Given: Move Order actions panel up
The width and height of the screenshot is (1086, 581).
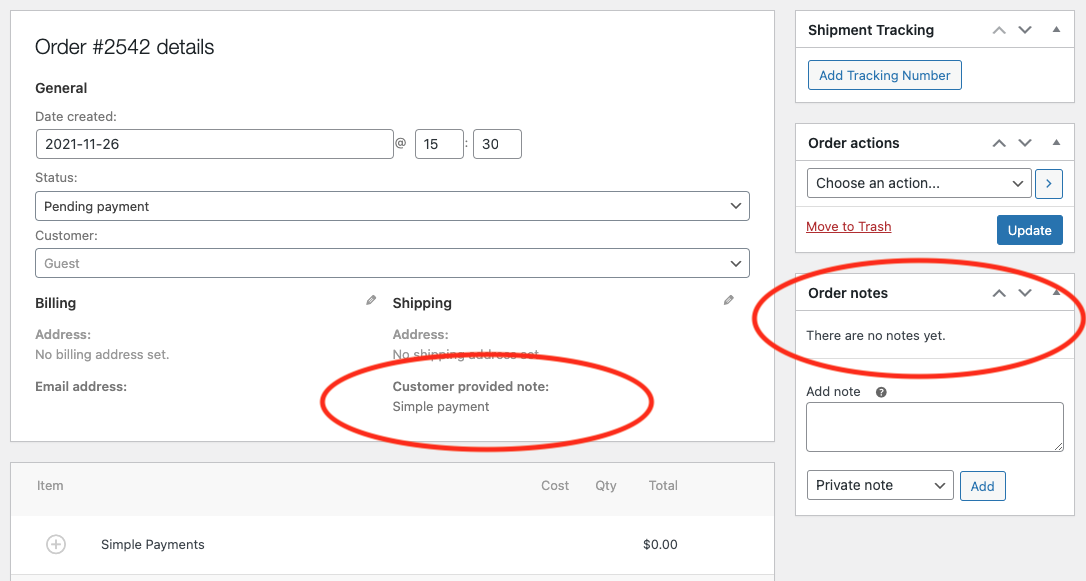Looking at the screenshot, I should click(x=999, y=143).
